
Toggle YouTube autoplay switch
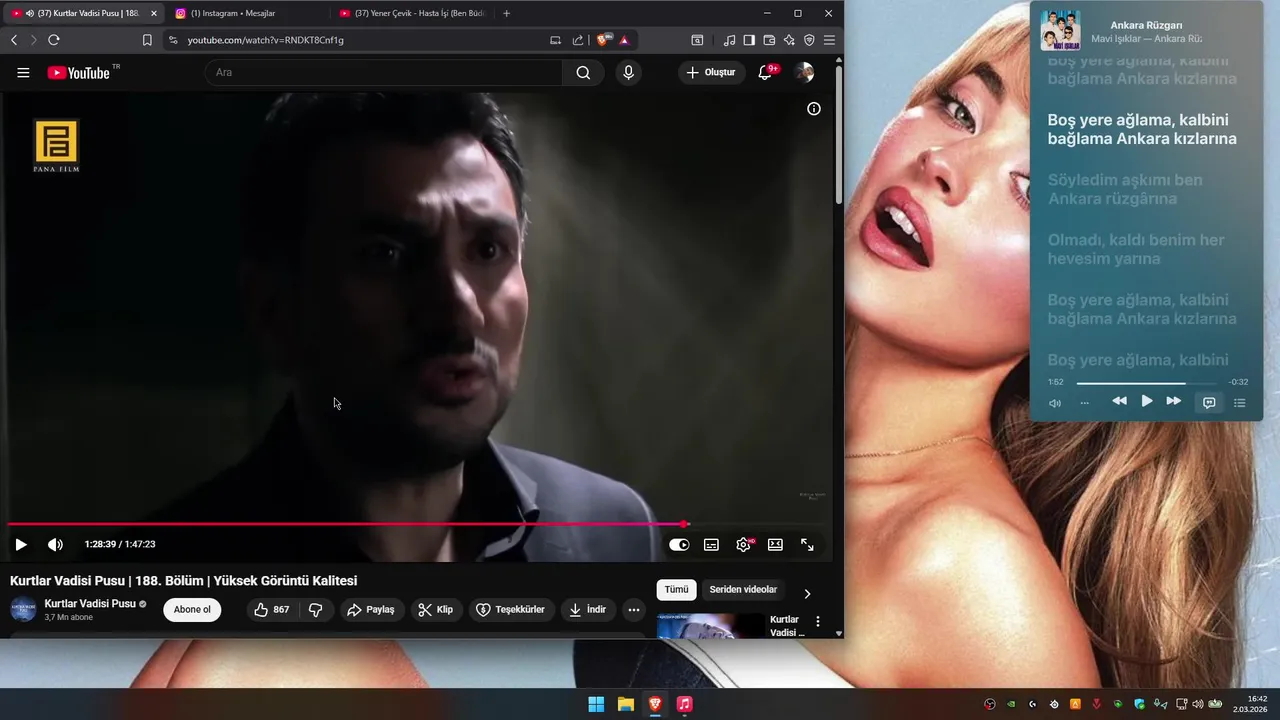(x=679, y=545)
